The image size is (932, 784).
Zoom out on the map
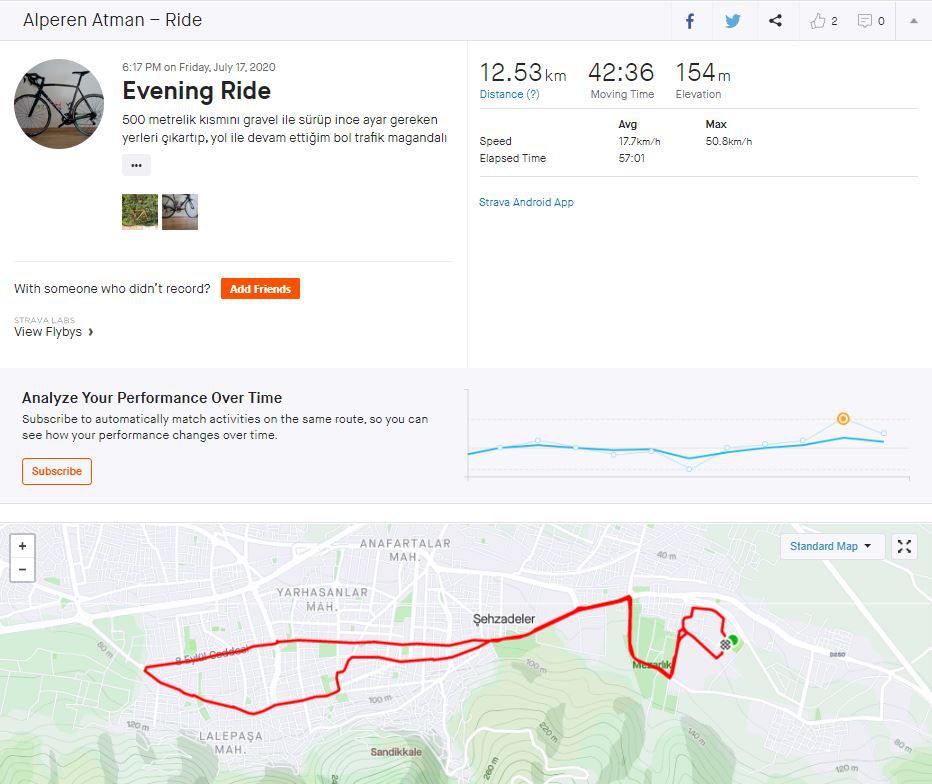22,570
